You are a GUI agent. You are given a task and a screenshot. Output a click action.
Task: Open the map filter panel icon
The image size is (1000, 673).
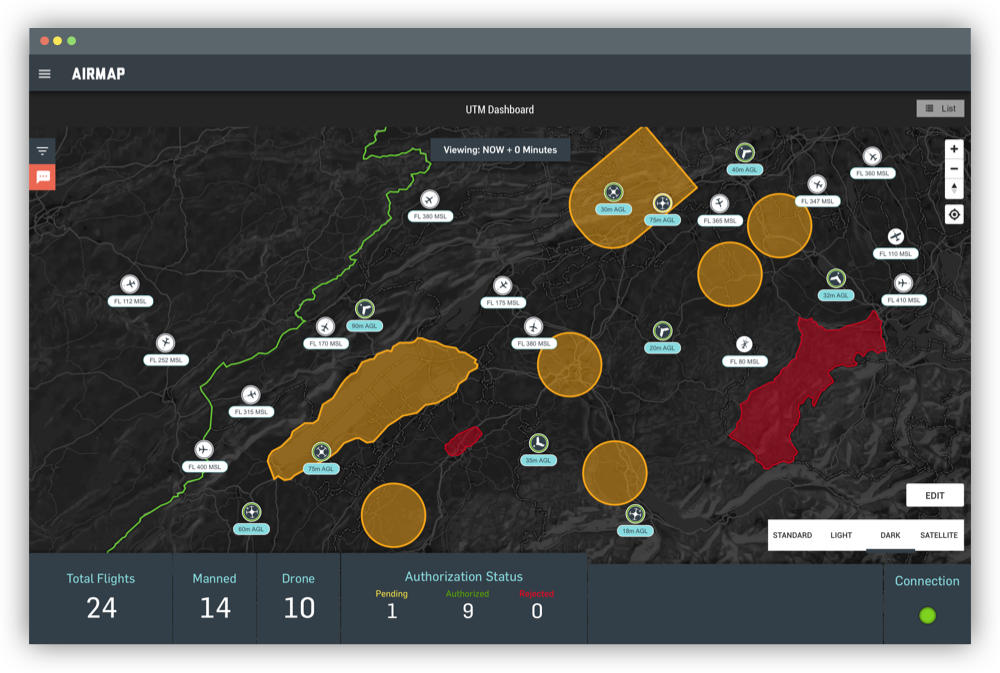42,151
